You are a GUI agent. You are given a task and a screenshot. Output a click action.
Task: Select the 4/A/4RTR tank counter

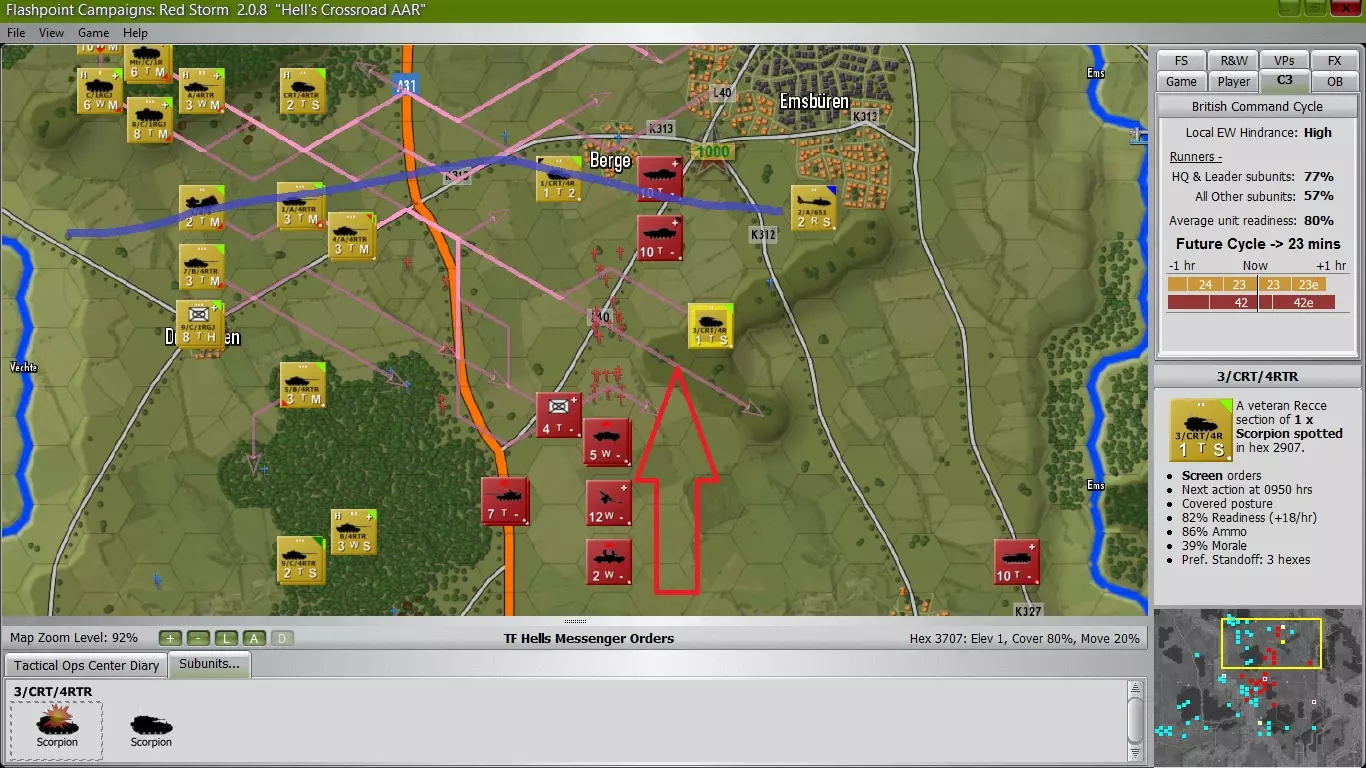352,235
